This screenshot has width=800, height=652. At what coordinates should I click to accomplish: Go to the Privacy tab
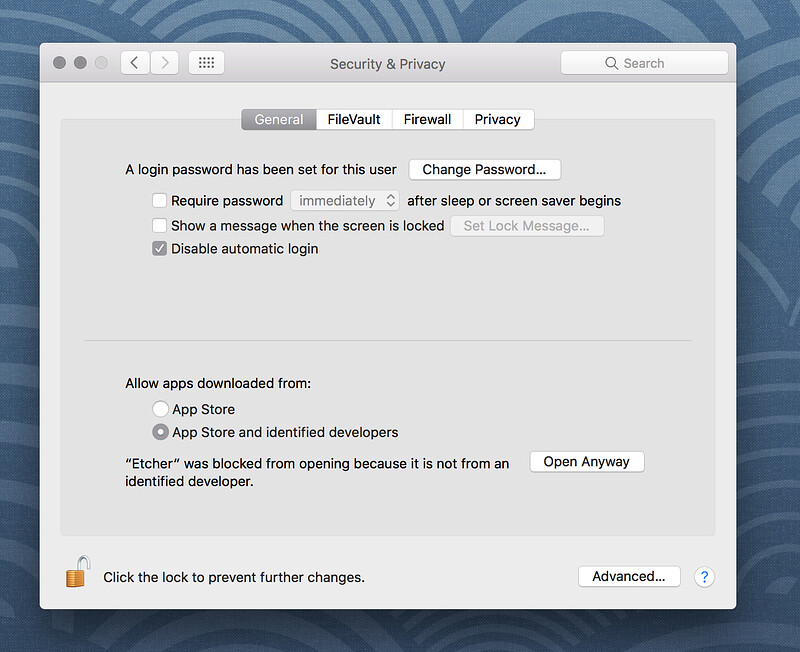pos(498,119)
